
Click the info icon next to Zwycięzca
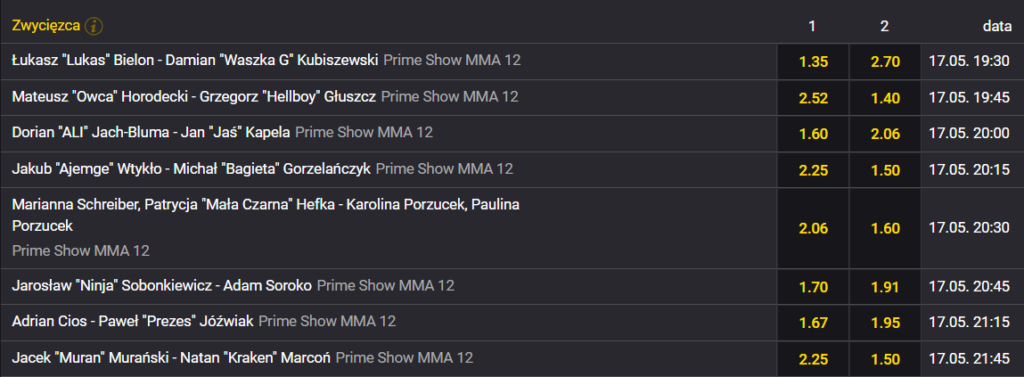coord(94,26)
